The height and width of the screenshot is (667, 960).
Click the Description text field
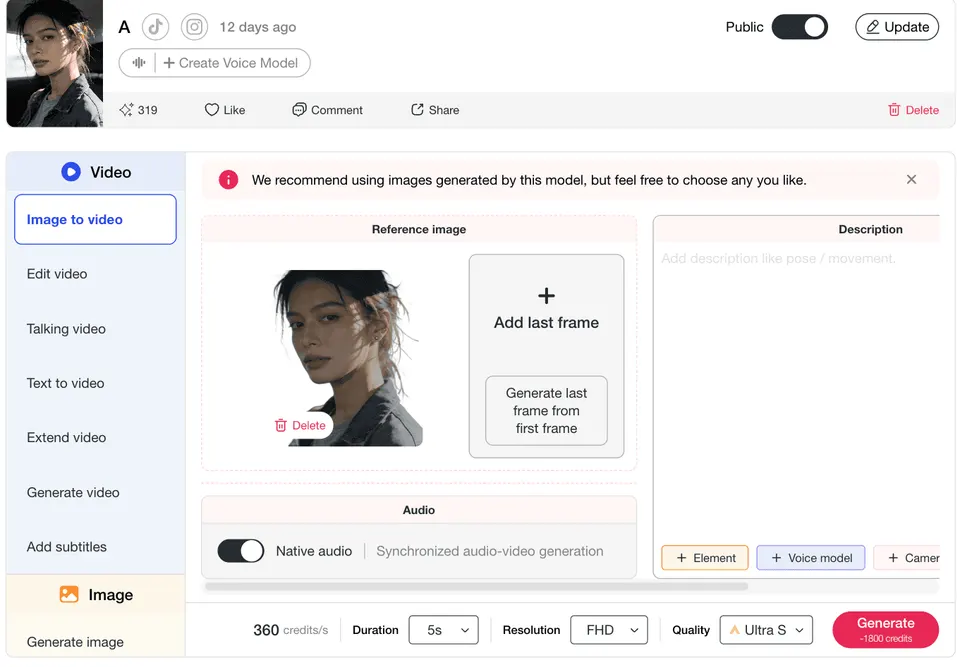tap(796, 392)
